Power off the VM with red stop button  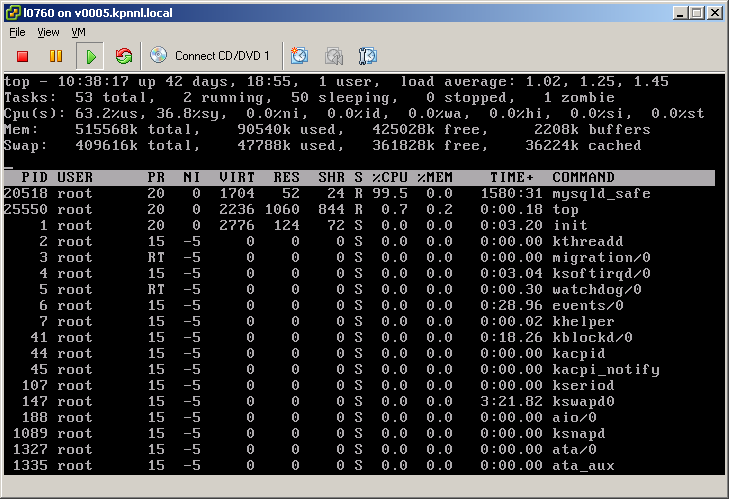pyautogui.click(x=22, y=56)
